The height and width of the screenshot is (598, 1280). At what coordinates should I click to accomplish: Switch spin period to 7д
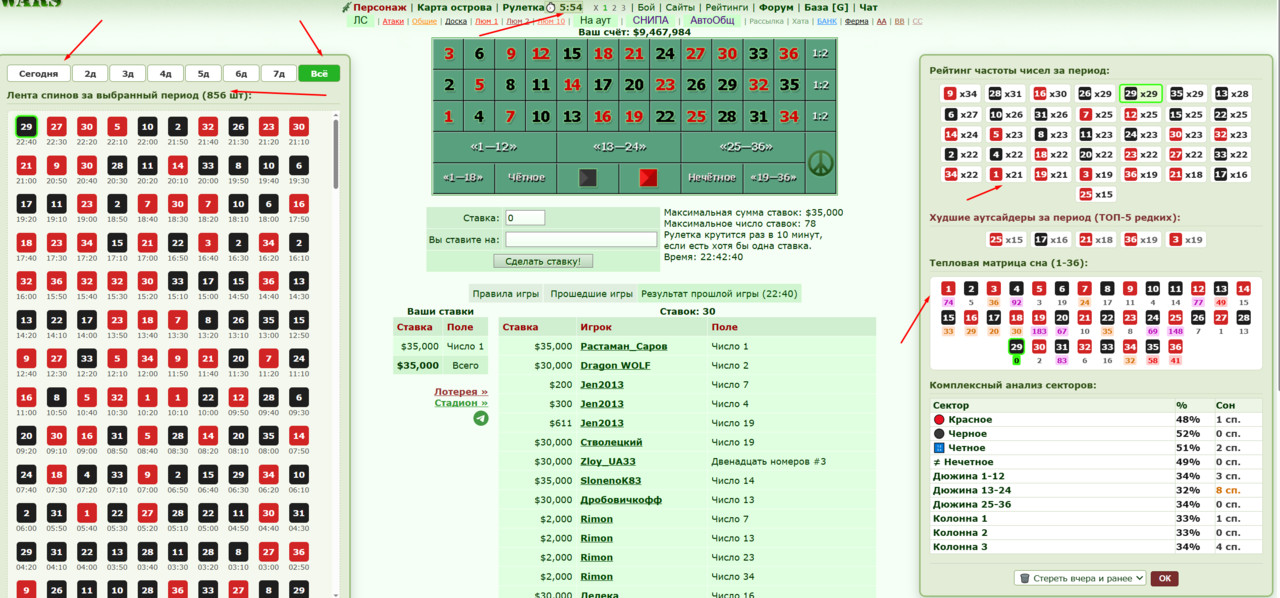[279, 73]
